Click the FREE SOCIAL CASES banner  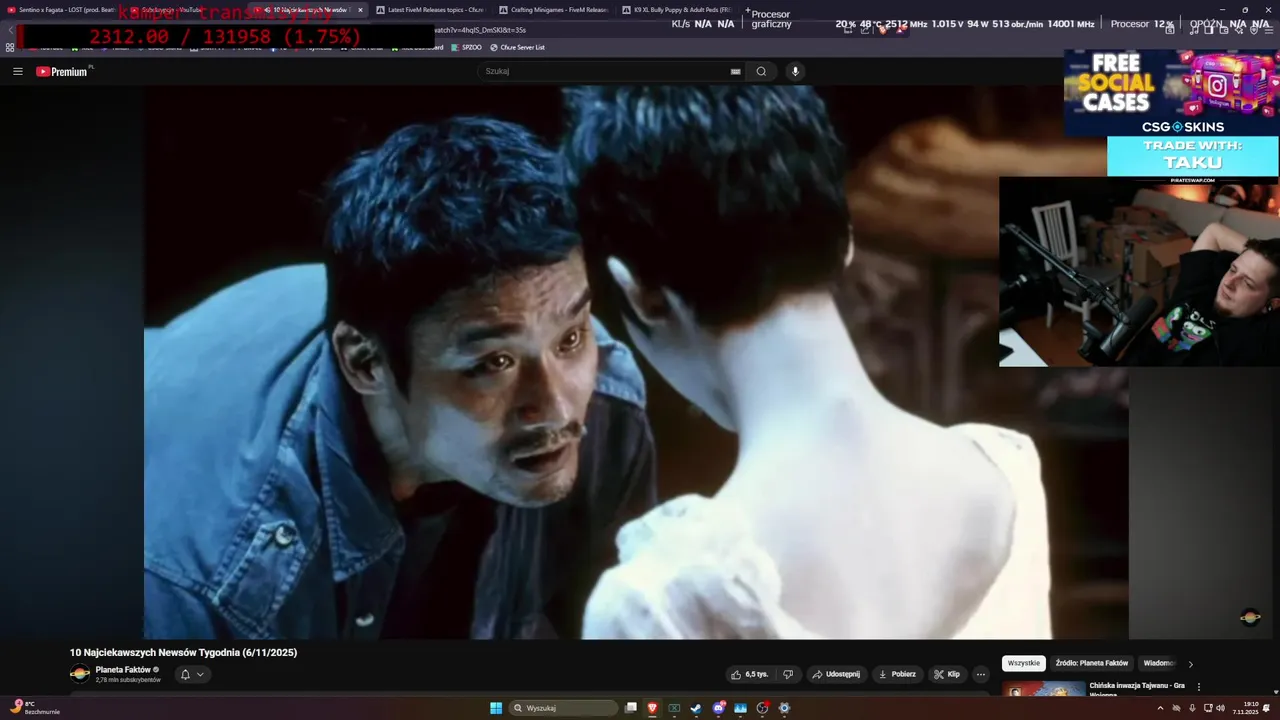1171,92
